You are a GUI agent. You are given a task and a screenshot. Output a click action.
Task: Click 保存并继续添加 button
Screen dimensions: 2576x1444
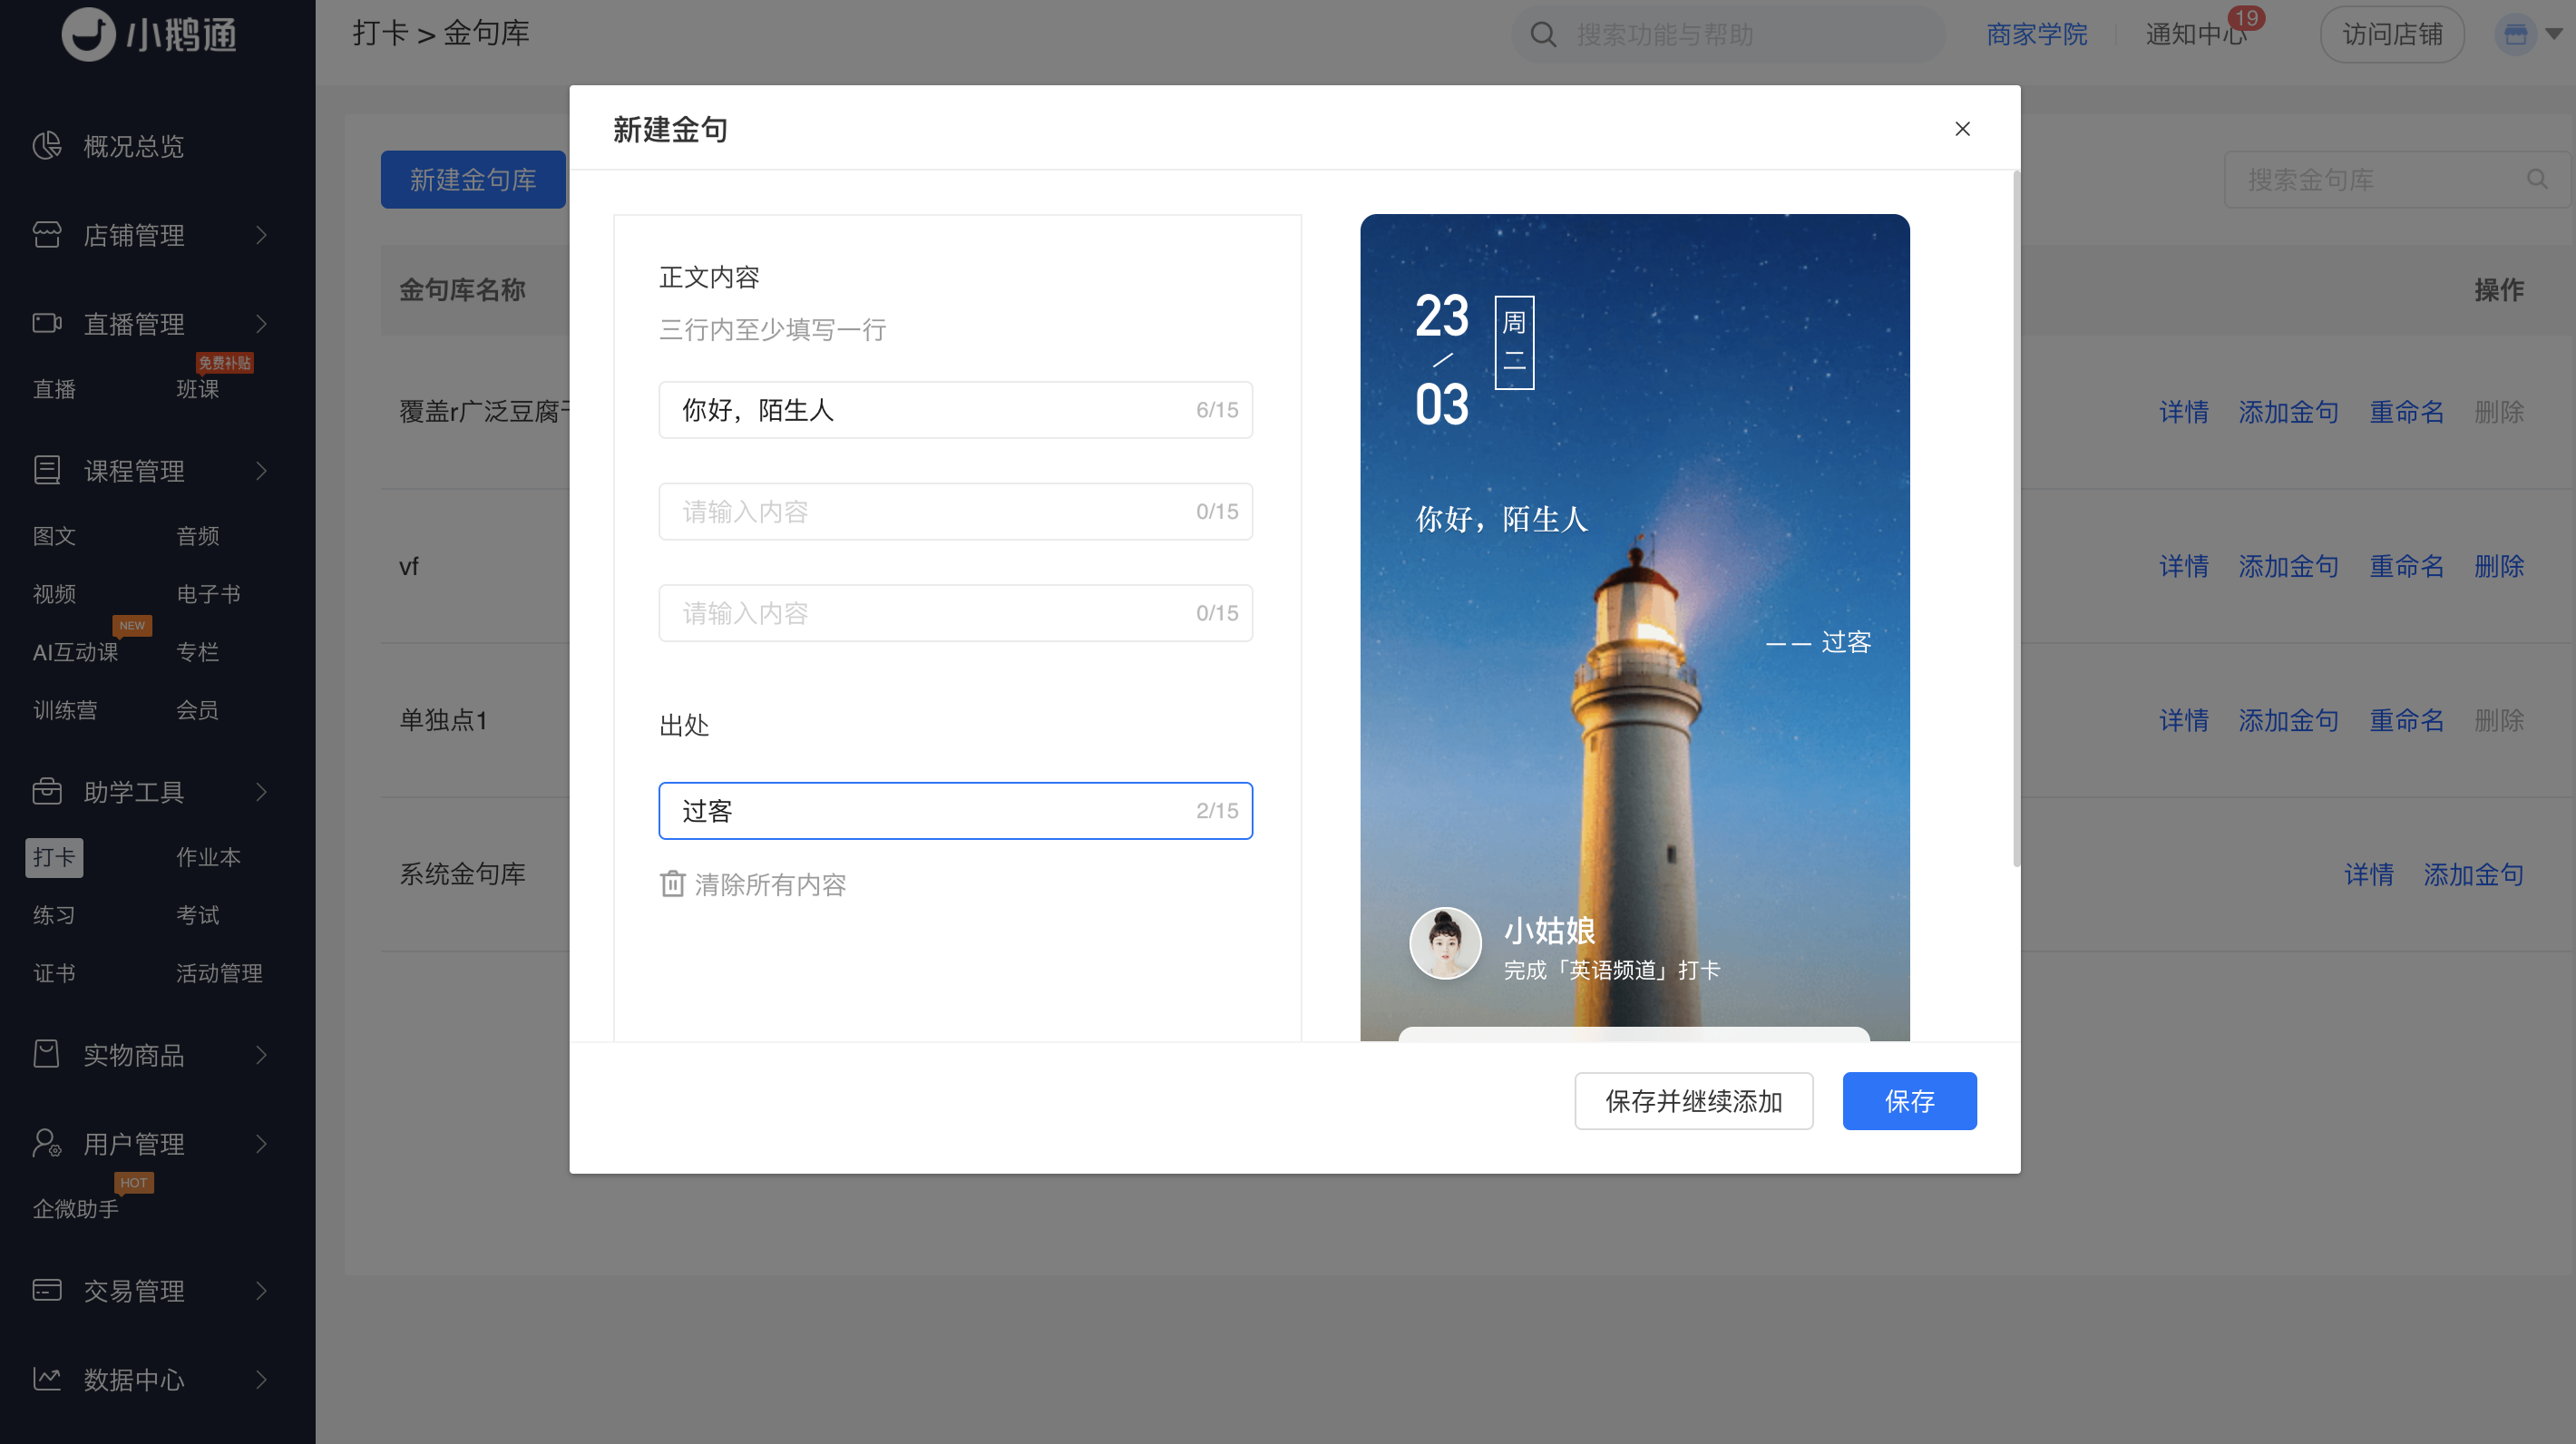1693,1101
